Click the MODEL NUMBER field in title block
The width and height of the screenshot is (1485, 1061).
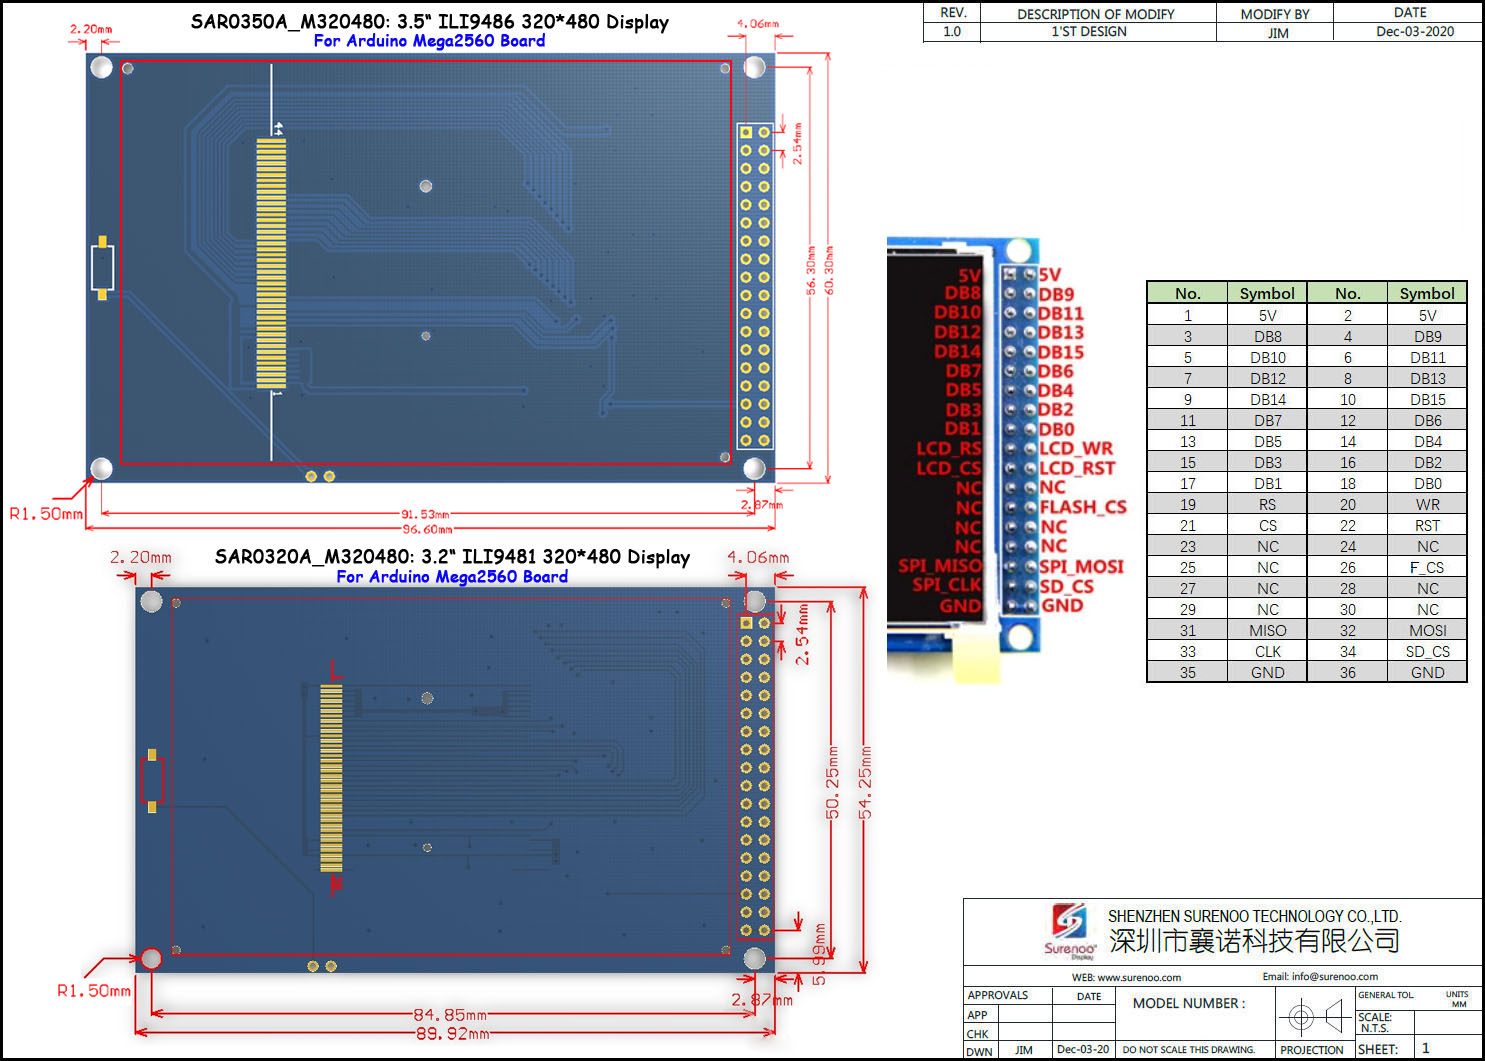(1189, 1003)
